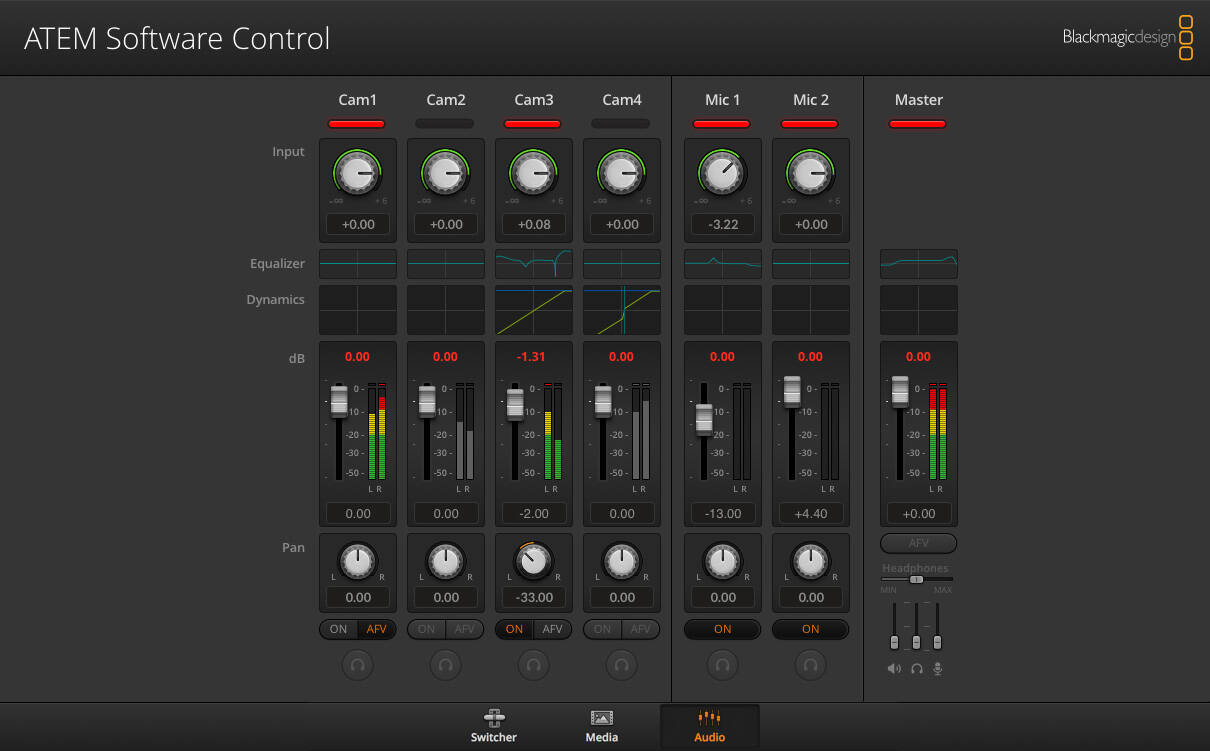The image size is (1210, 751).
Task: Toggle Cam1 AFV button
Action: [x=377, y=629]
